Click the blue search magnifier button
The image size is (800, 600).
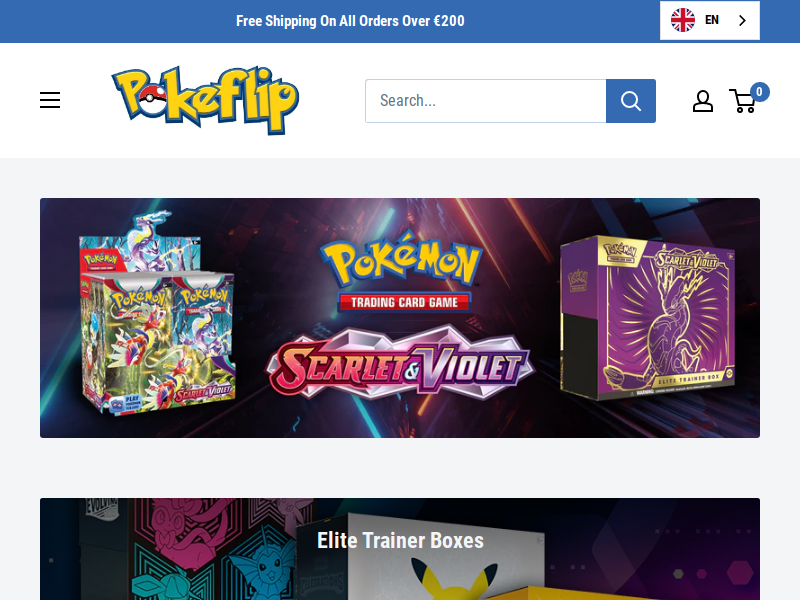click(631, 101)
